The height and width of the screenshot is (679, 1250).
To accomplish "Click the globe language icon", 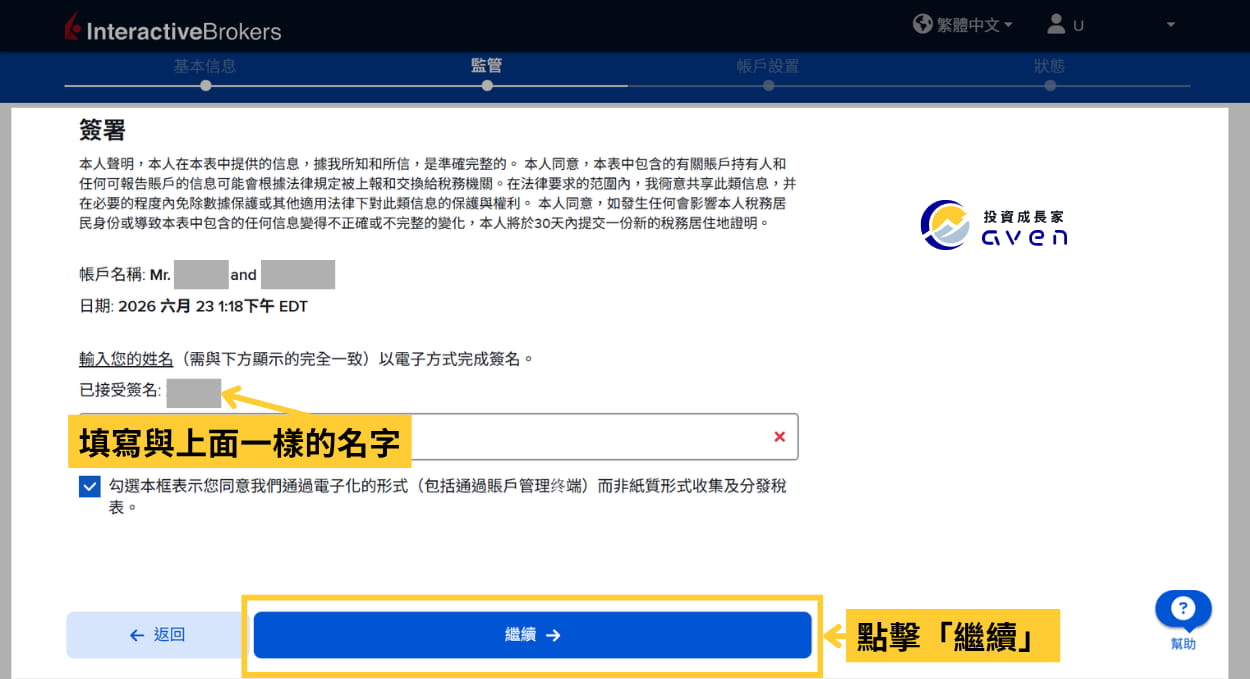I will (x=922, y=24).
